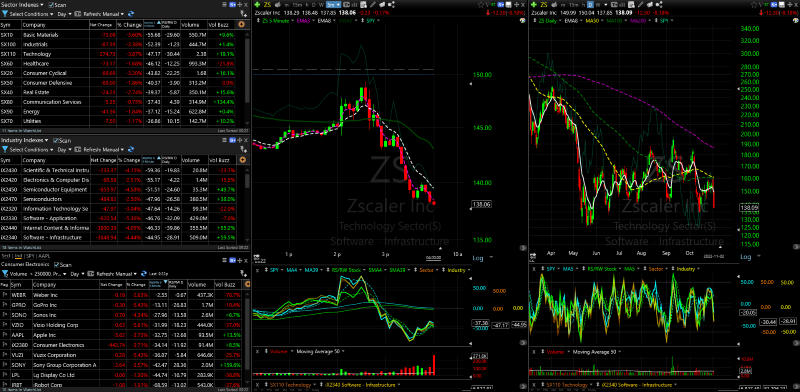Click green plus icon in ZS Daily chart toolbar
Image resolution: width=800 pixels, height=392 pixels.
[534, 5]
